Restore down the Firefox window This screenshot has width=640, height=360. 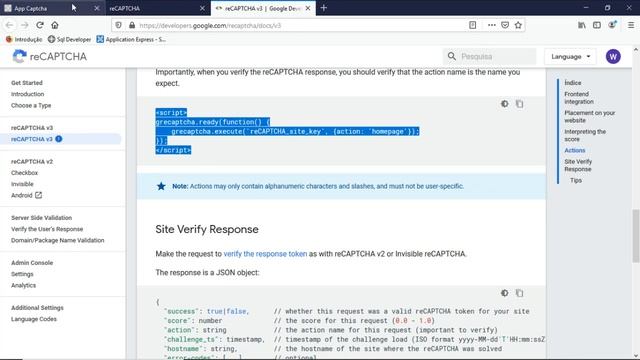[x=607, y=8]
